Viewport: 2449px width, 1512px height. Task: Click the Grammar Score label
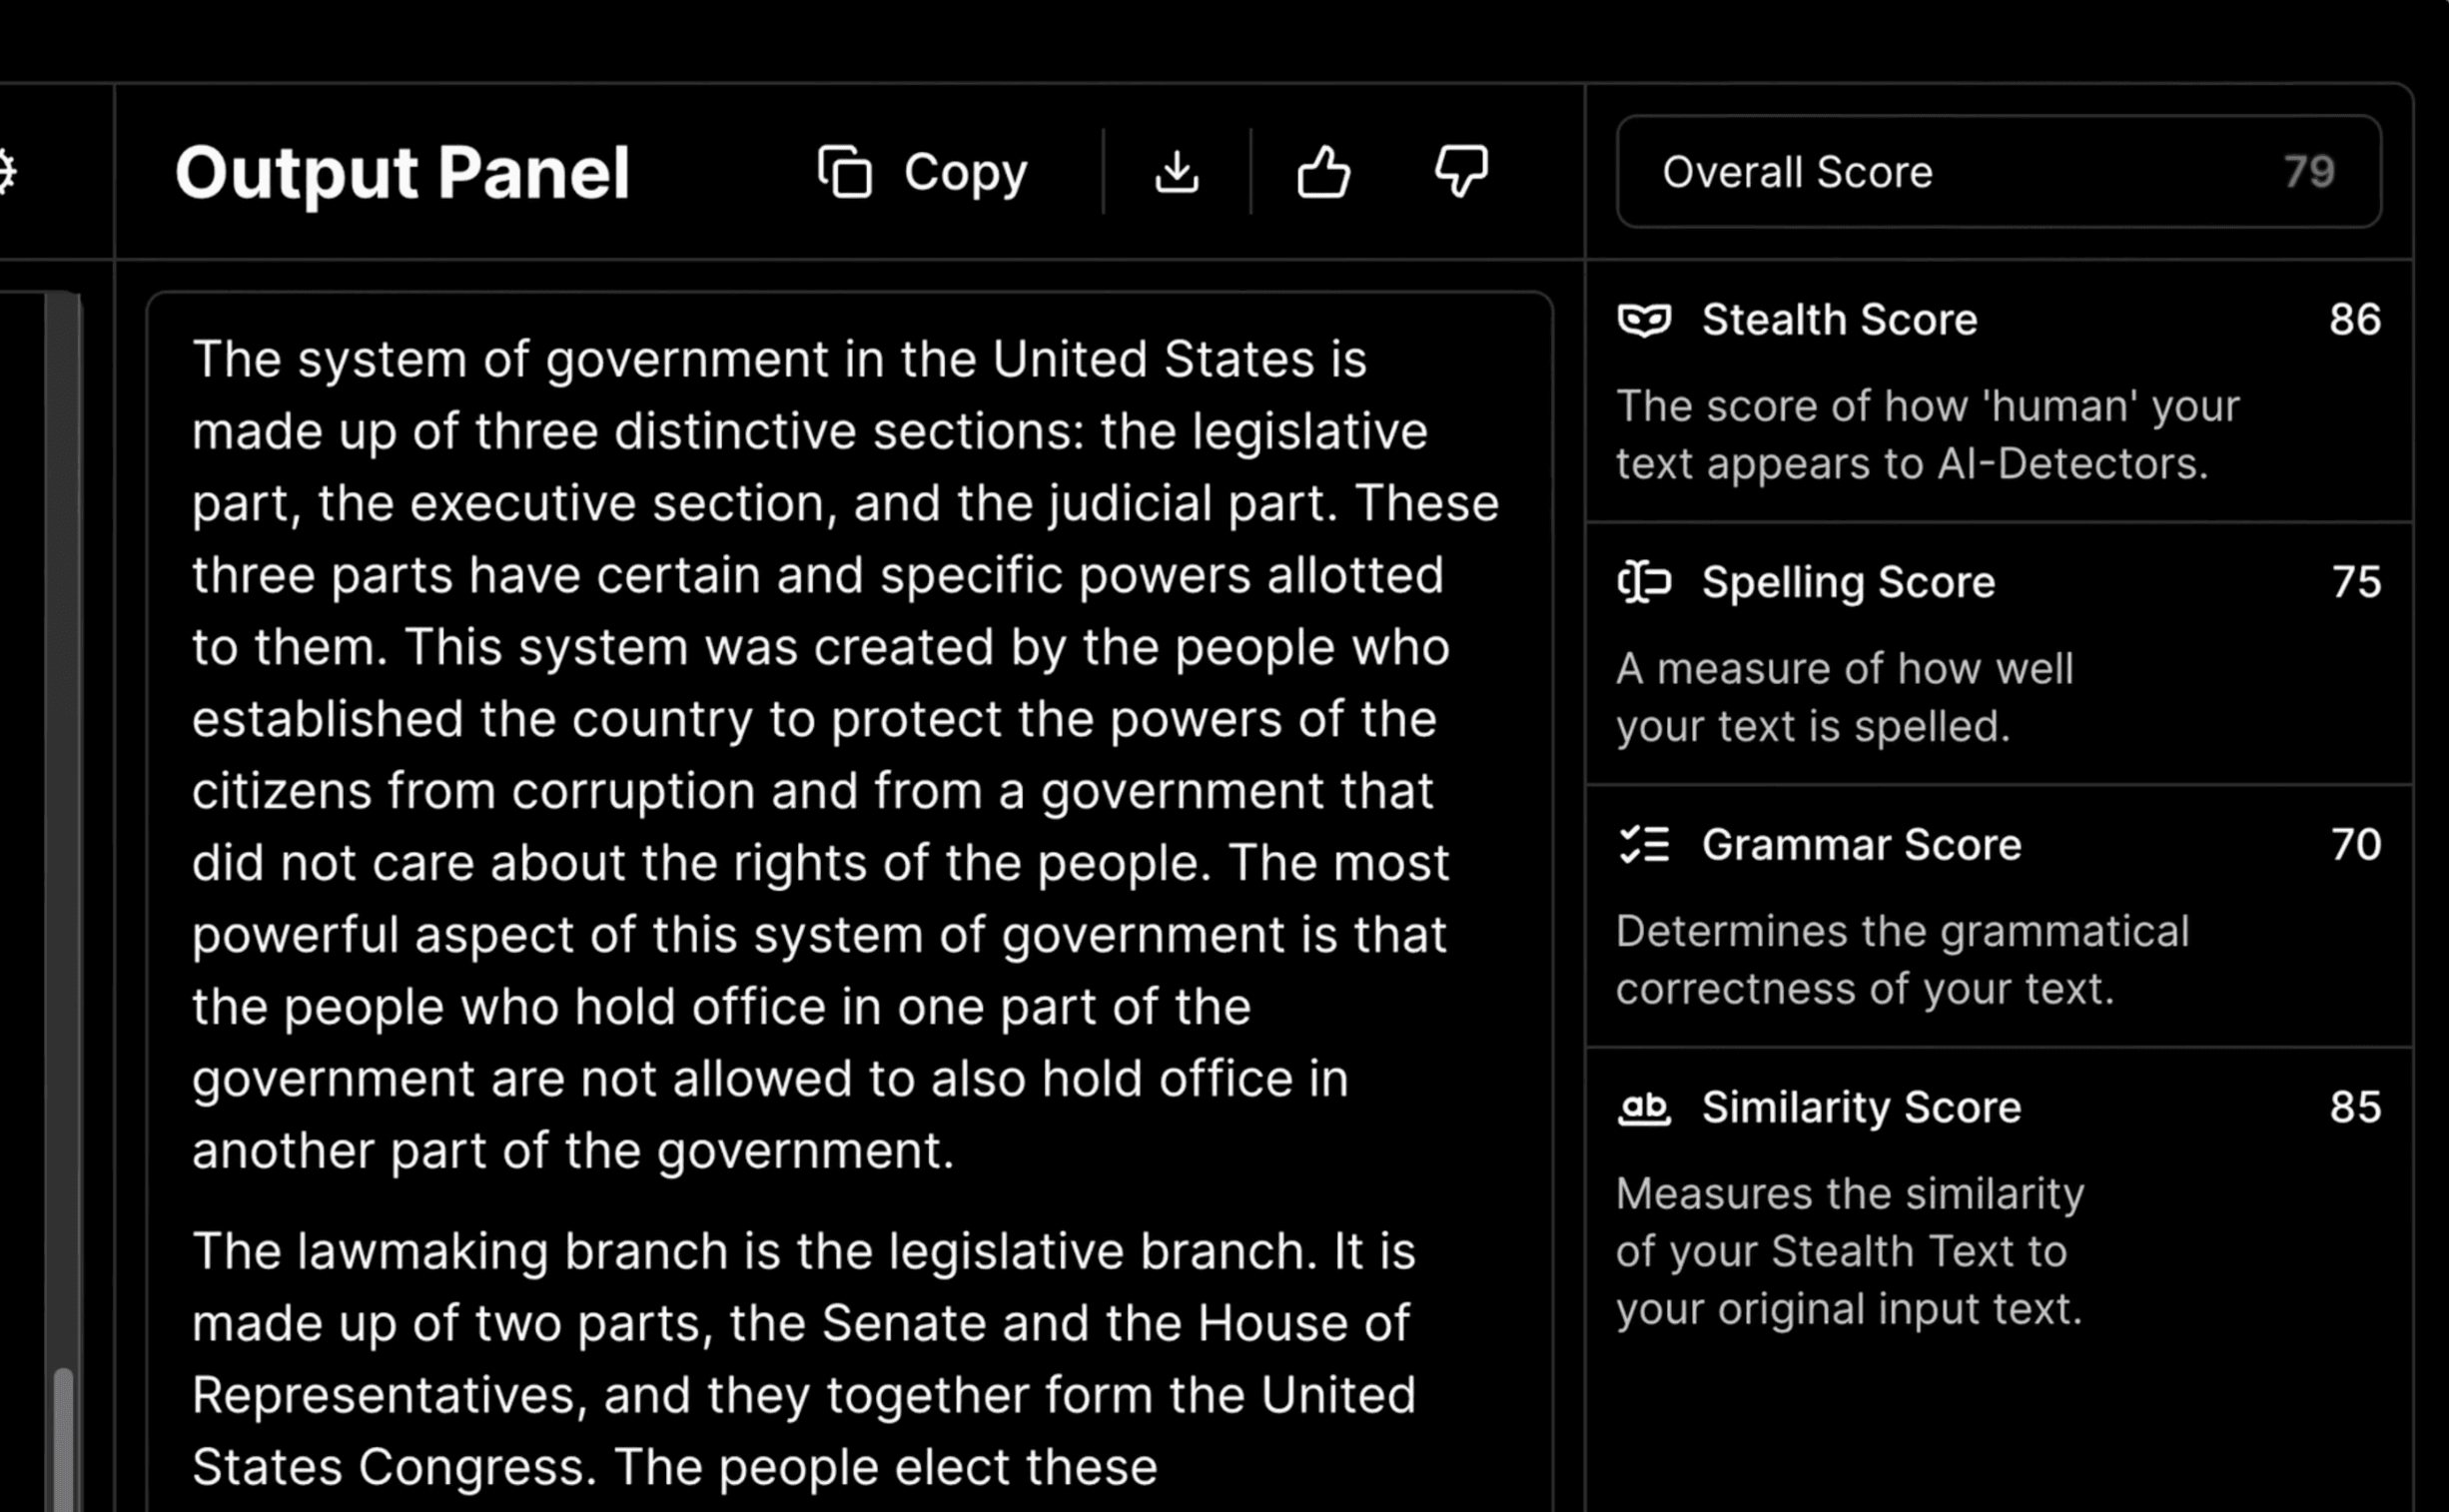(1861, 845)
